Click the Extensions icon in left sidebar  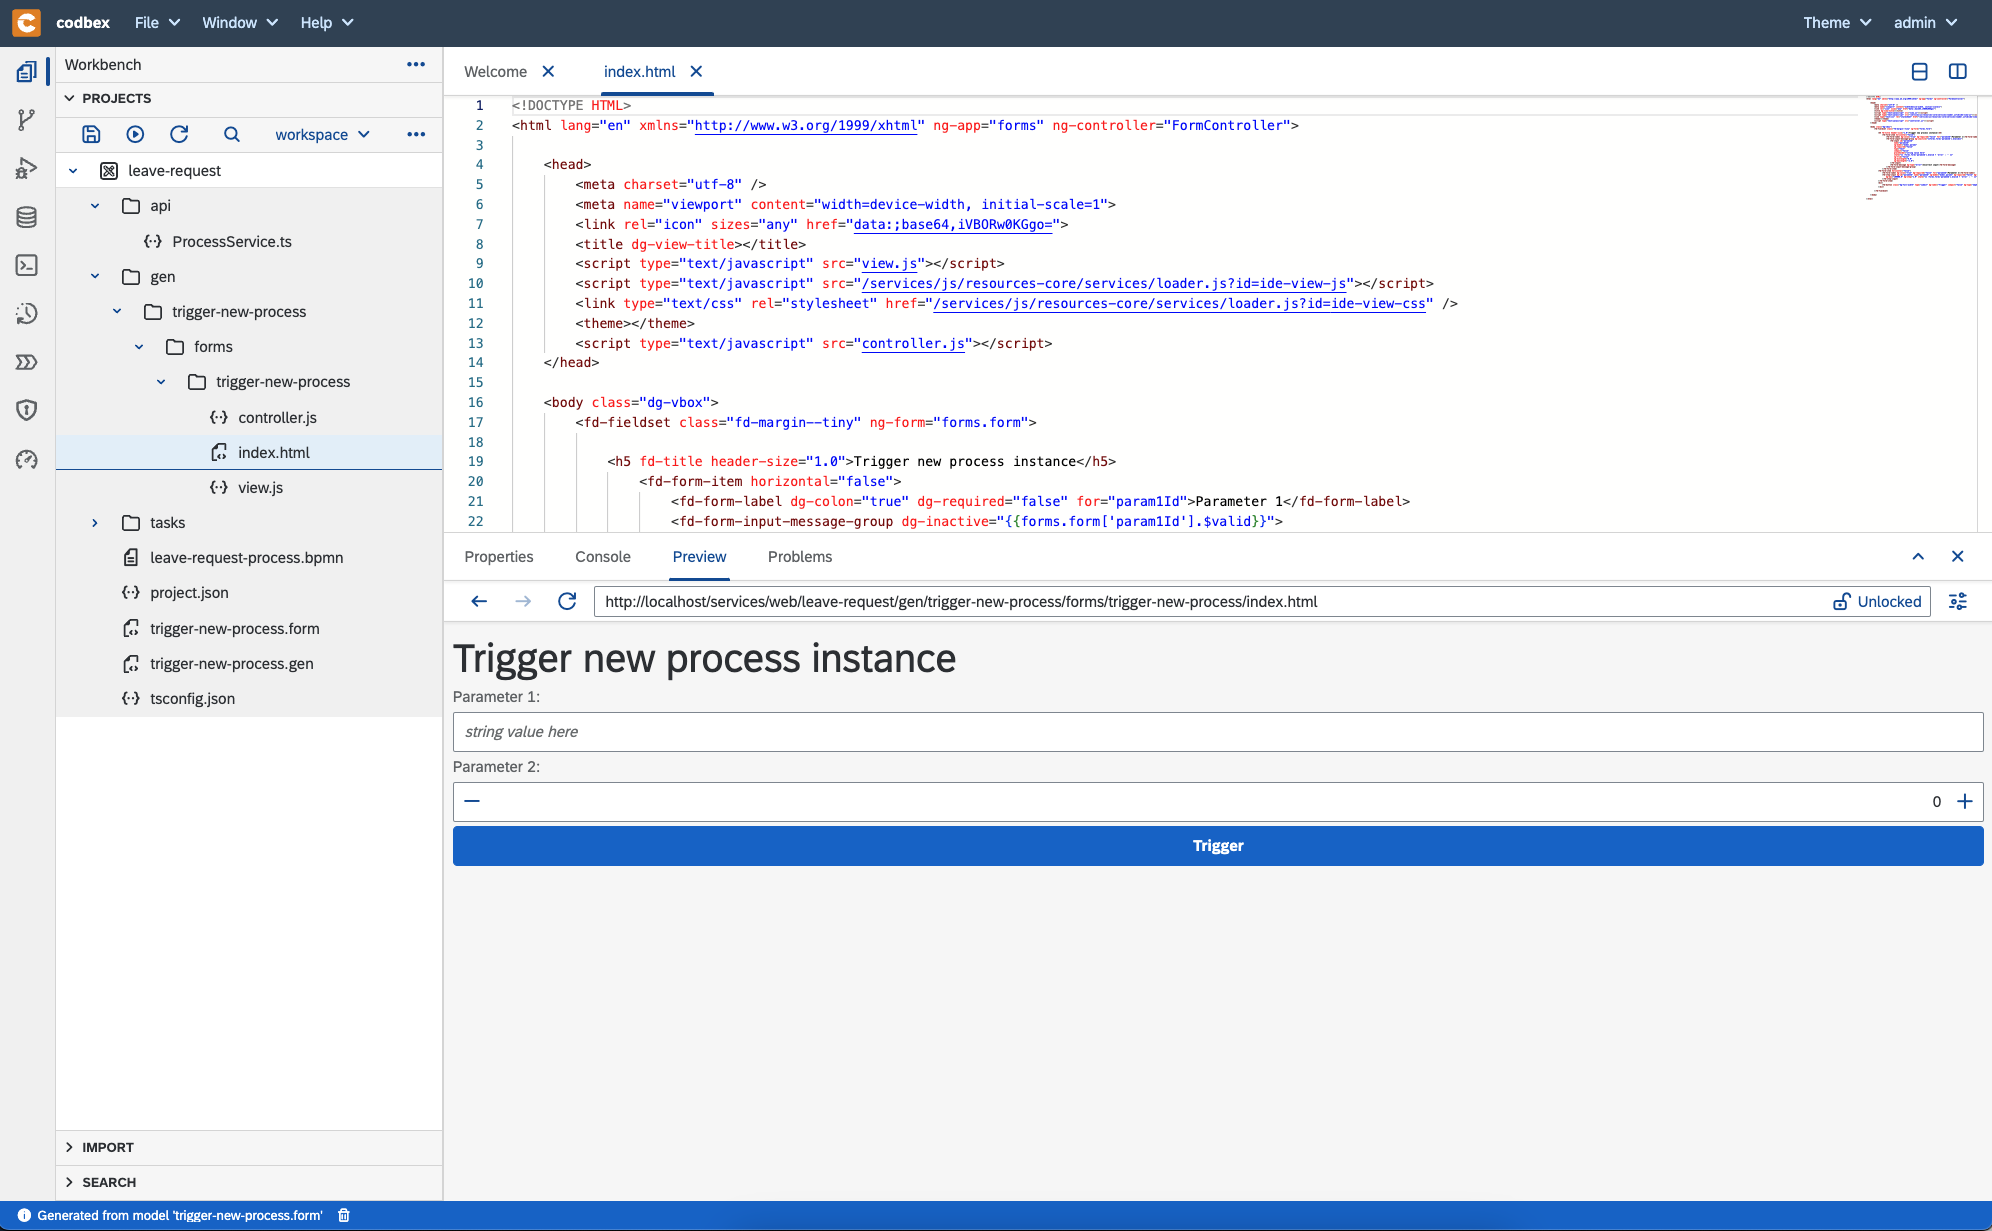[26, 361]
